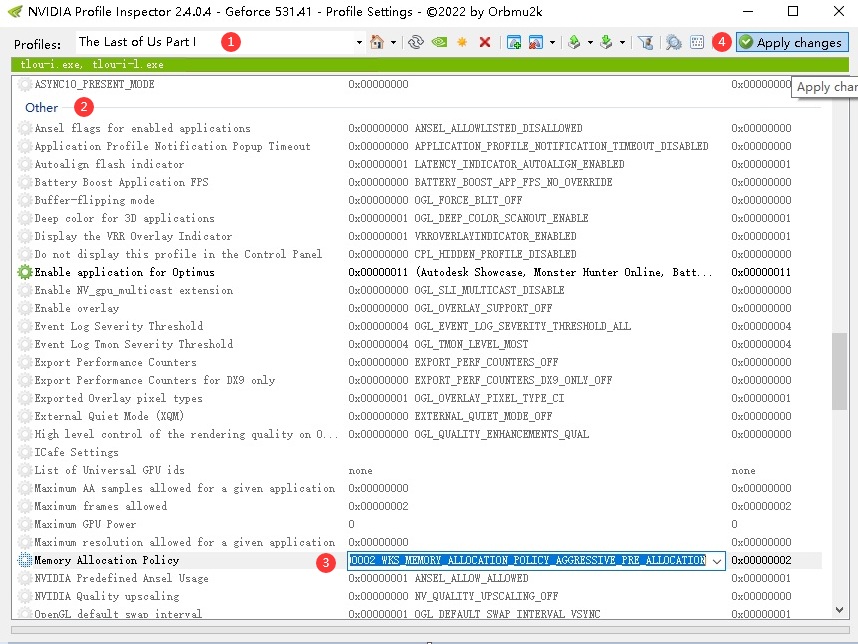Delete the current profile with the red X
The height and width of the screenshot is (644, 858).
485,42
